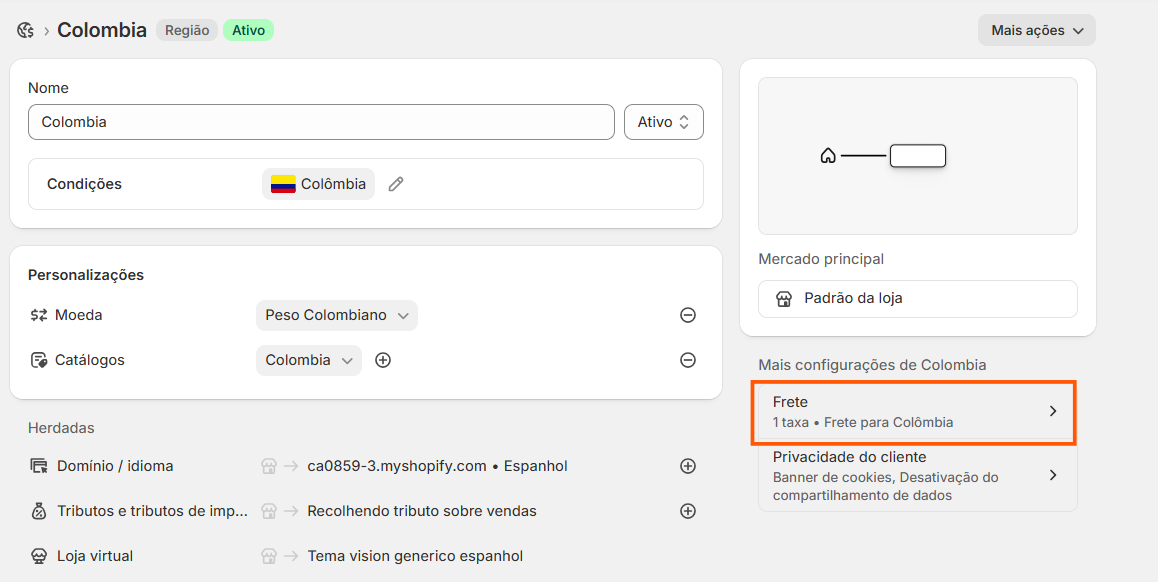The width and height of the screenshot is (1158, 582).
Task: Open the Peso Colombiano currency dropdown
Action: click(337, 315)
